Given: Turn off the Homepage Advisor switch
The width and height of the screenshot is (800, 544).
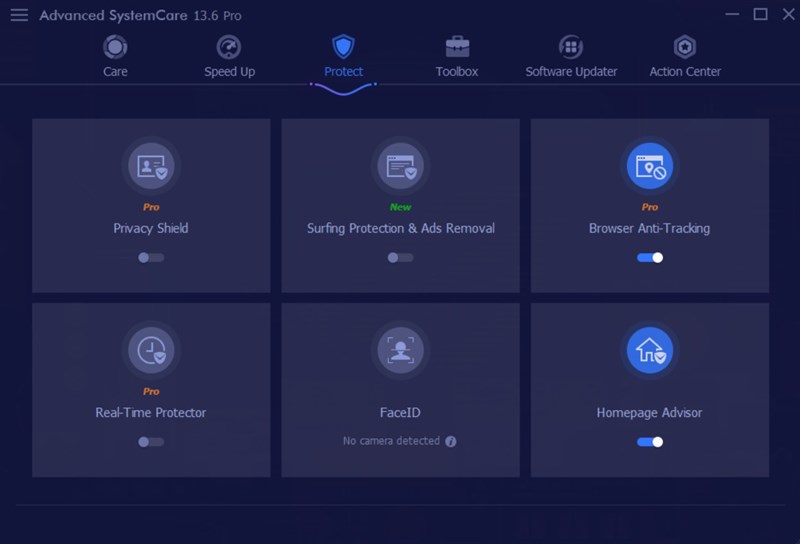Looking at the screenshot, I should click(650, 442).
